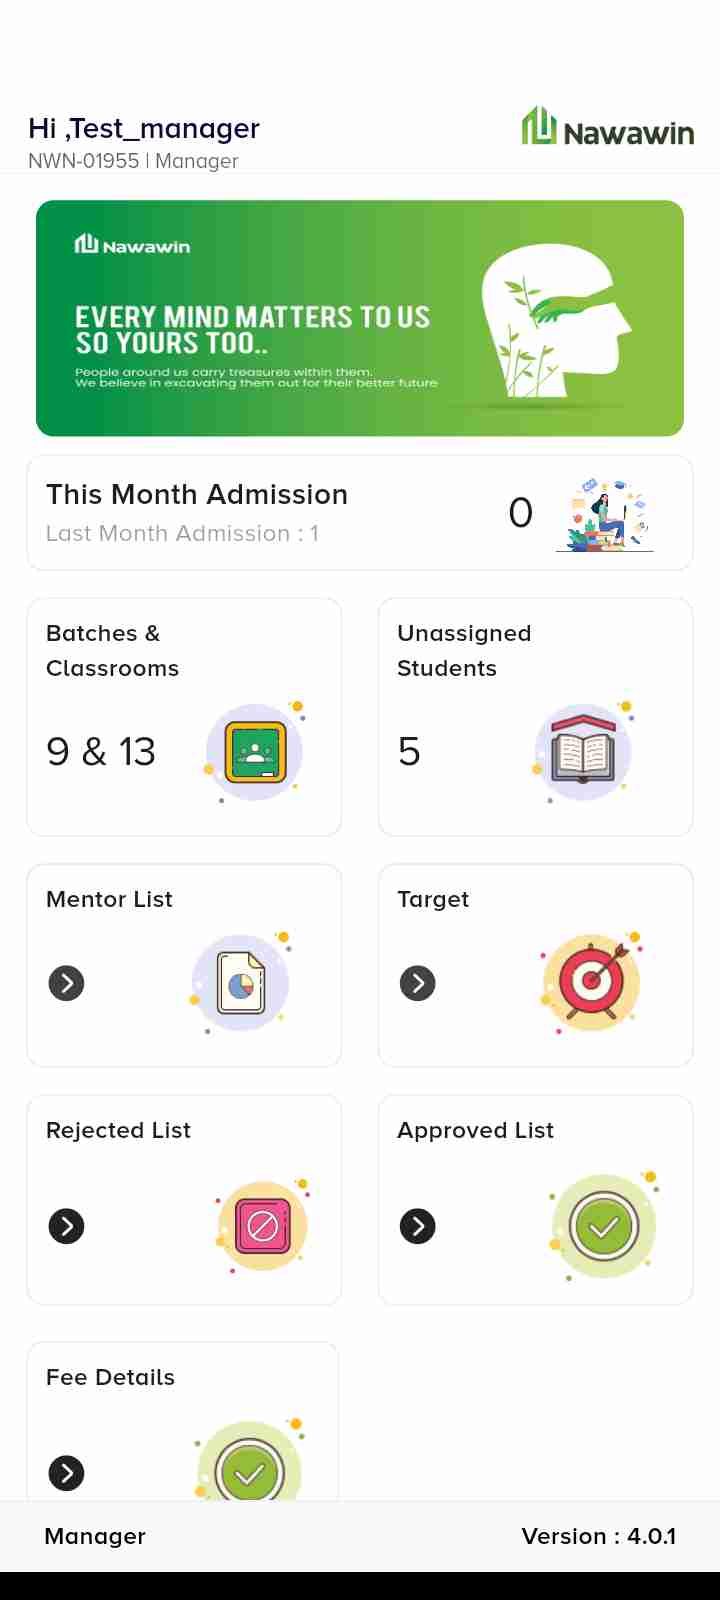Tap the student studying illustration

[x=605, y=514]
